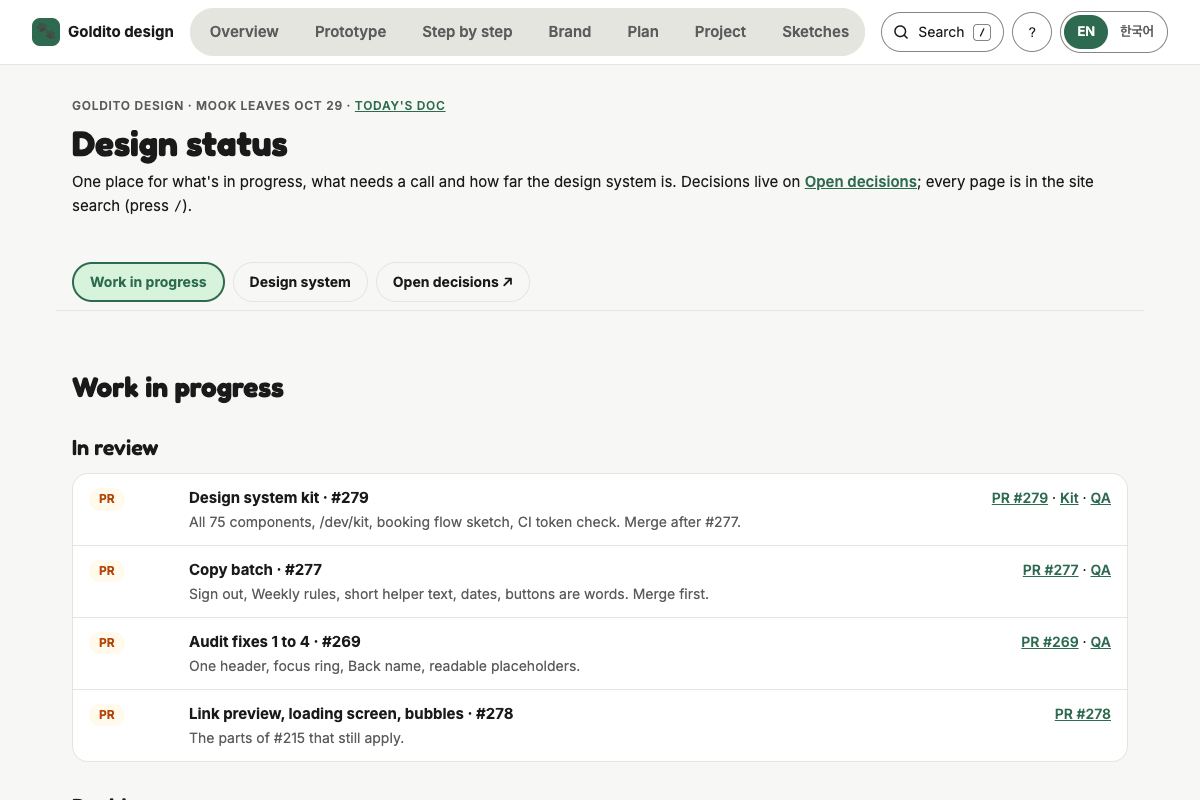Click the 'Design status' page heading
This screenshot has height=800, width=1200.
pos(180,145)
